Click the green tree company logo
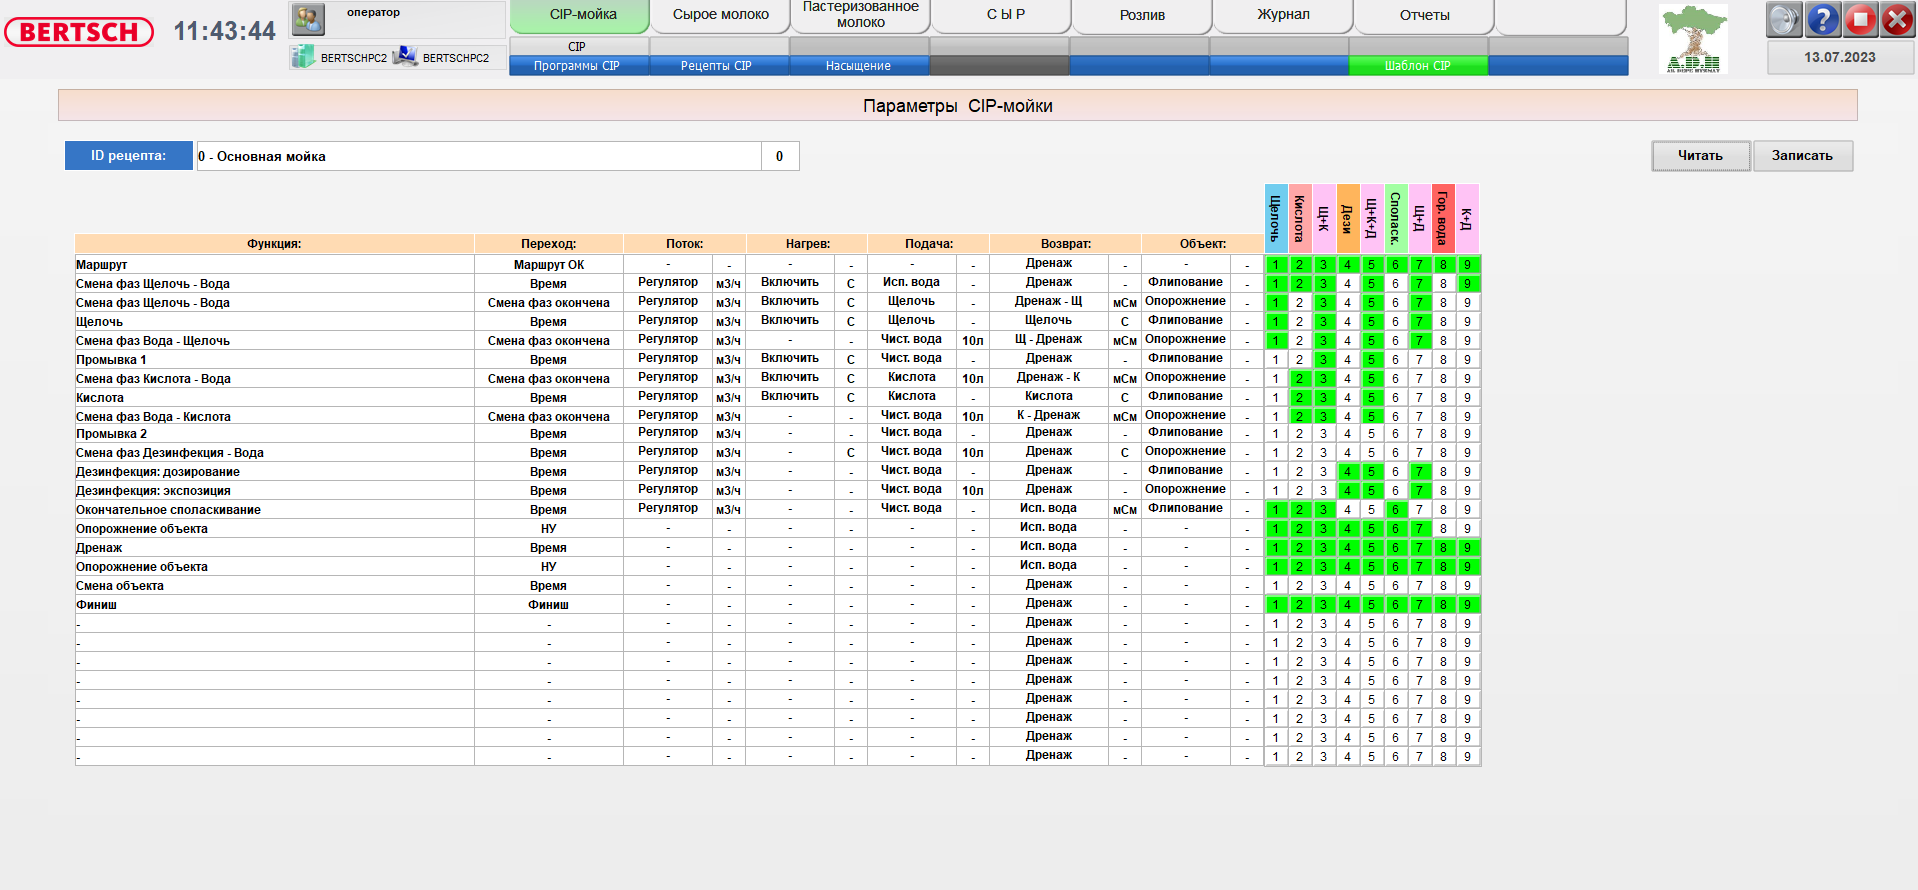The height and width of the screenshot is (890, 1918). click(x=1693, y=38)
